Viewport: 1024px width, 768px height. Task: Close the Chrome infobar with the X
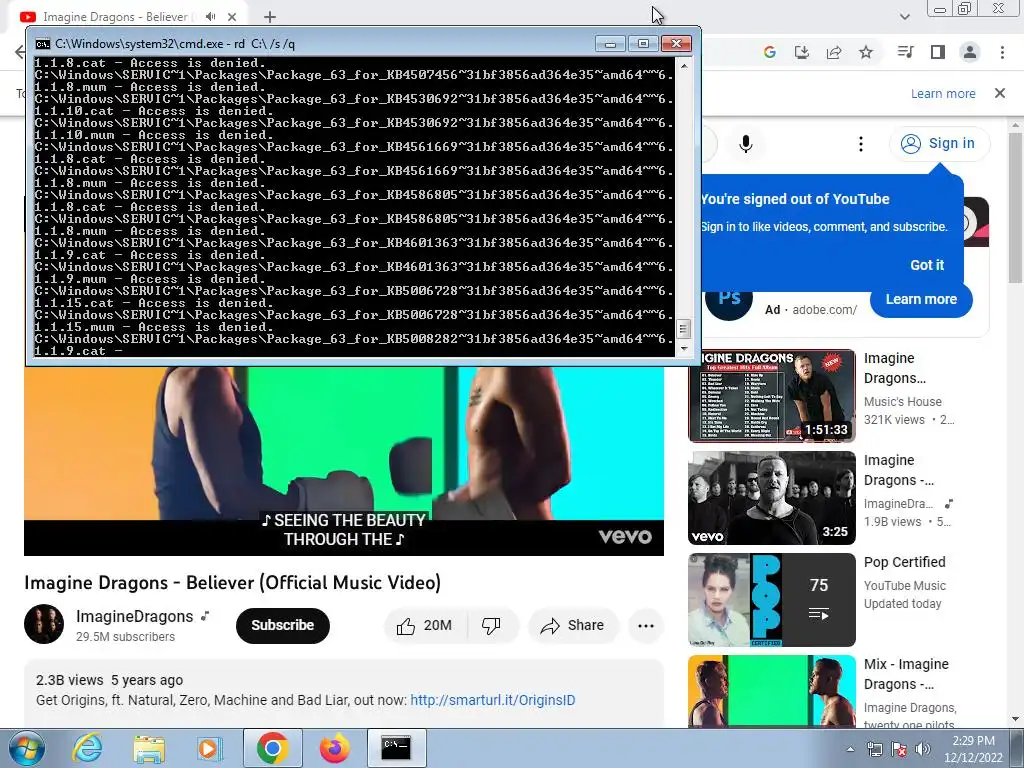(1000, 93)
